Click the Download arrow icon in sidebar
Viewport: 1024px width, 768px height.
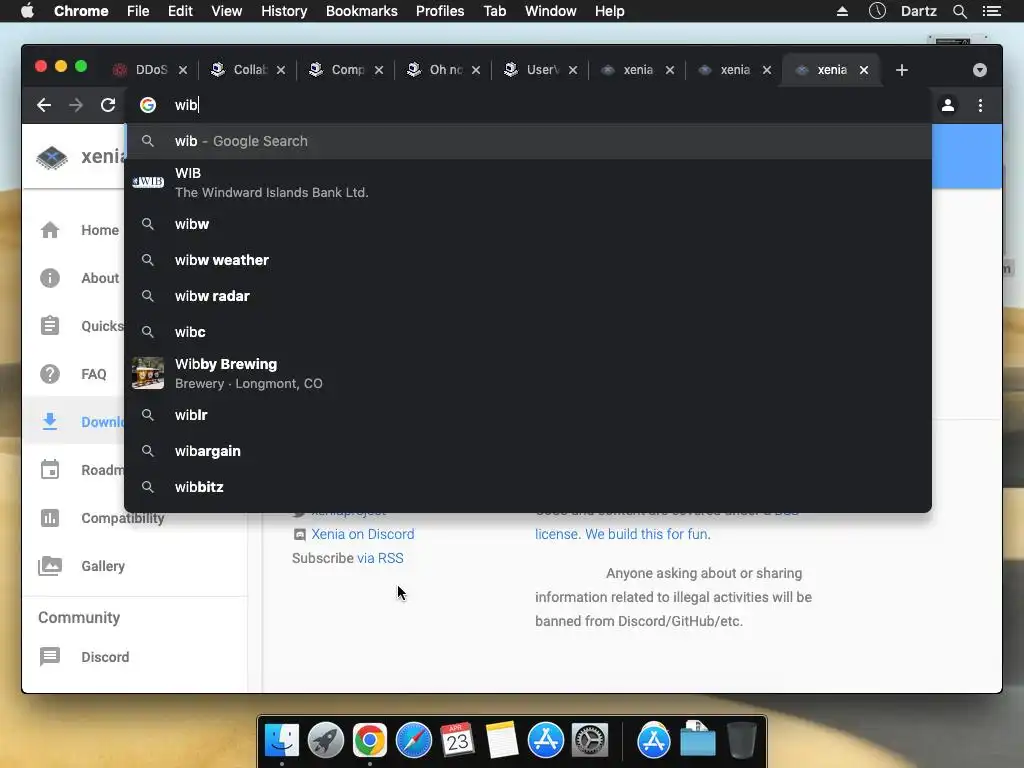[x=50, y=422]
